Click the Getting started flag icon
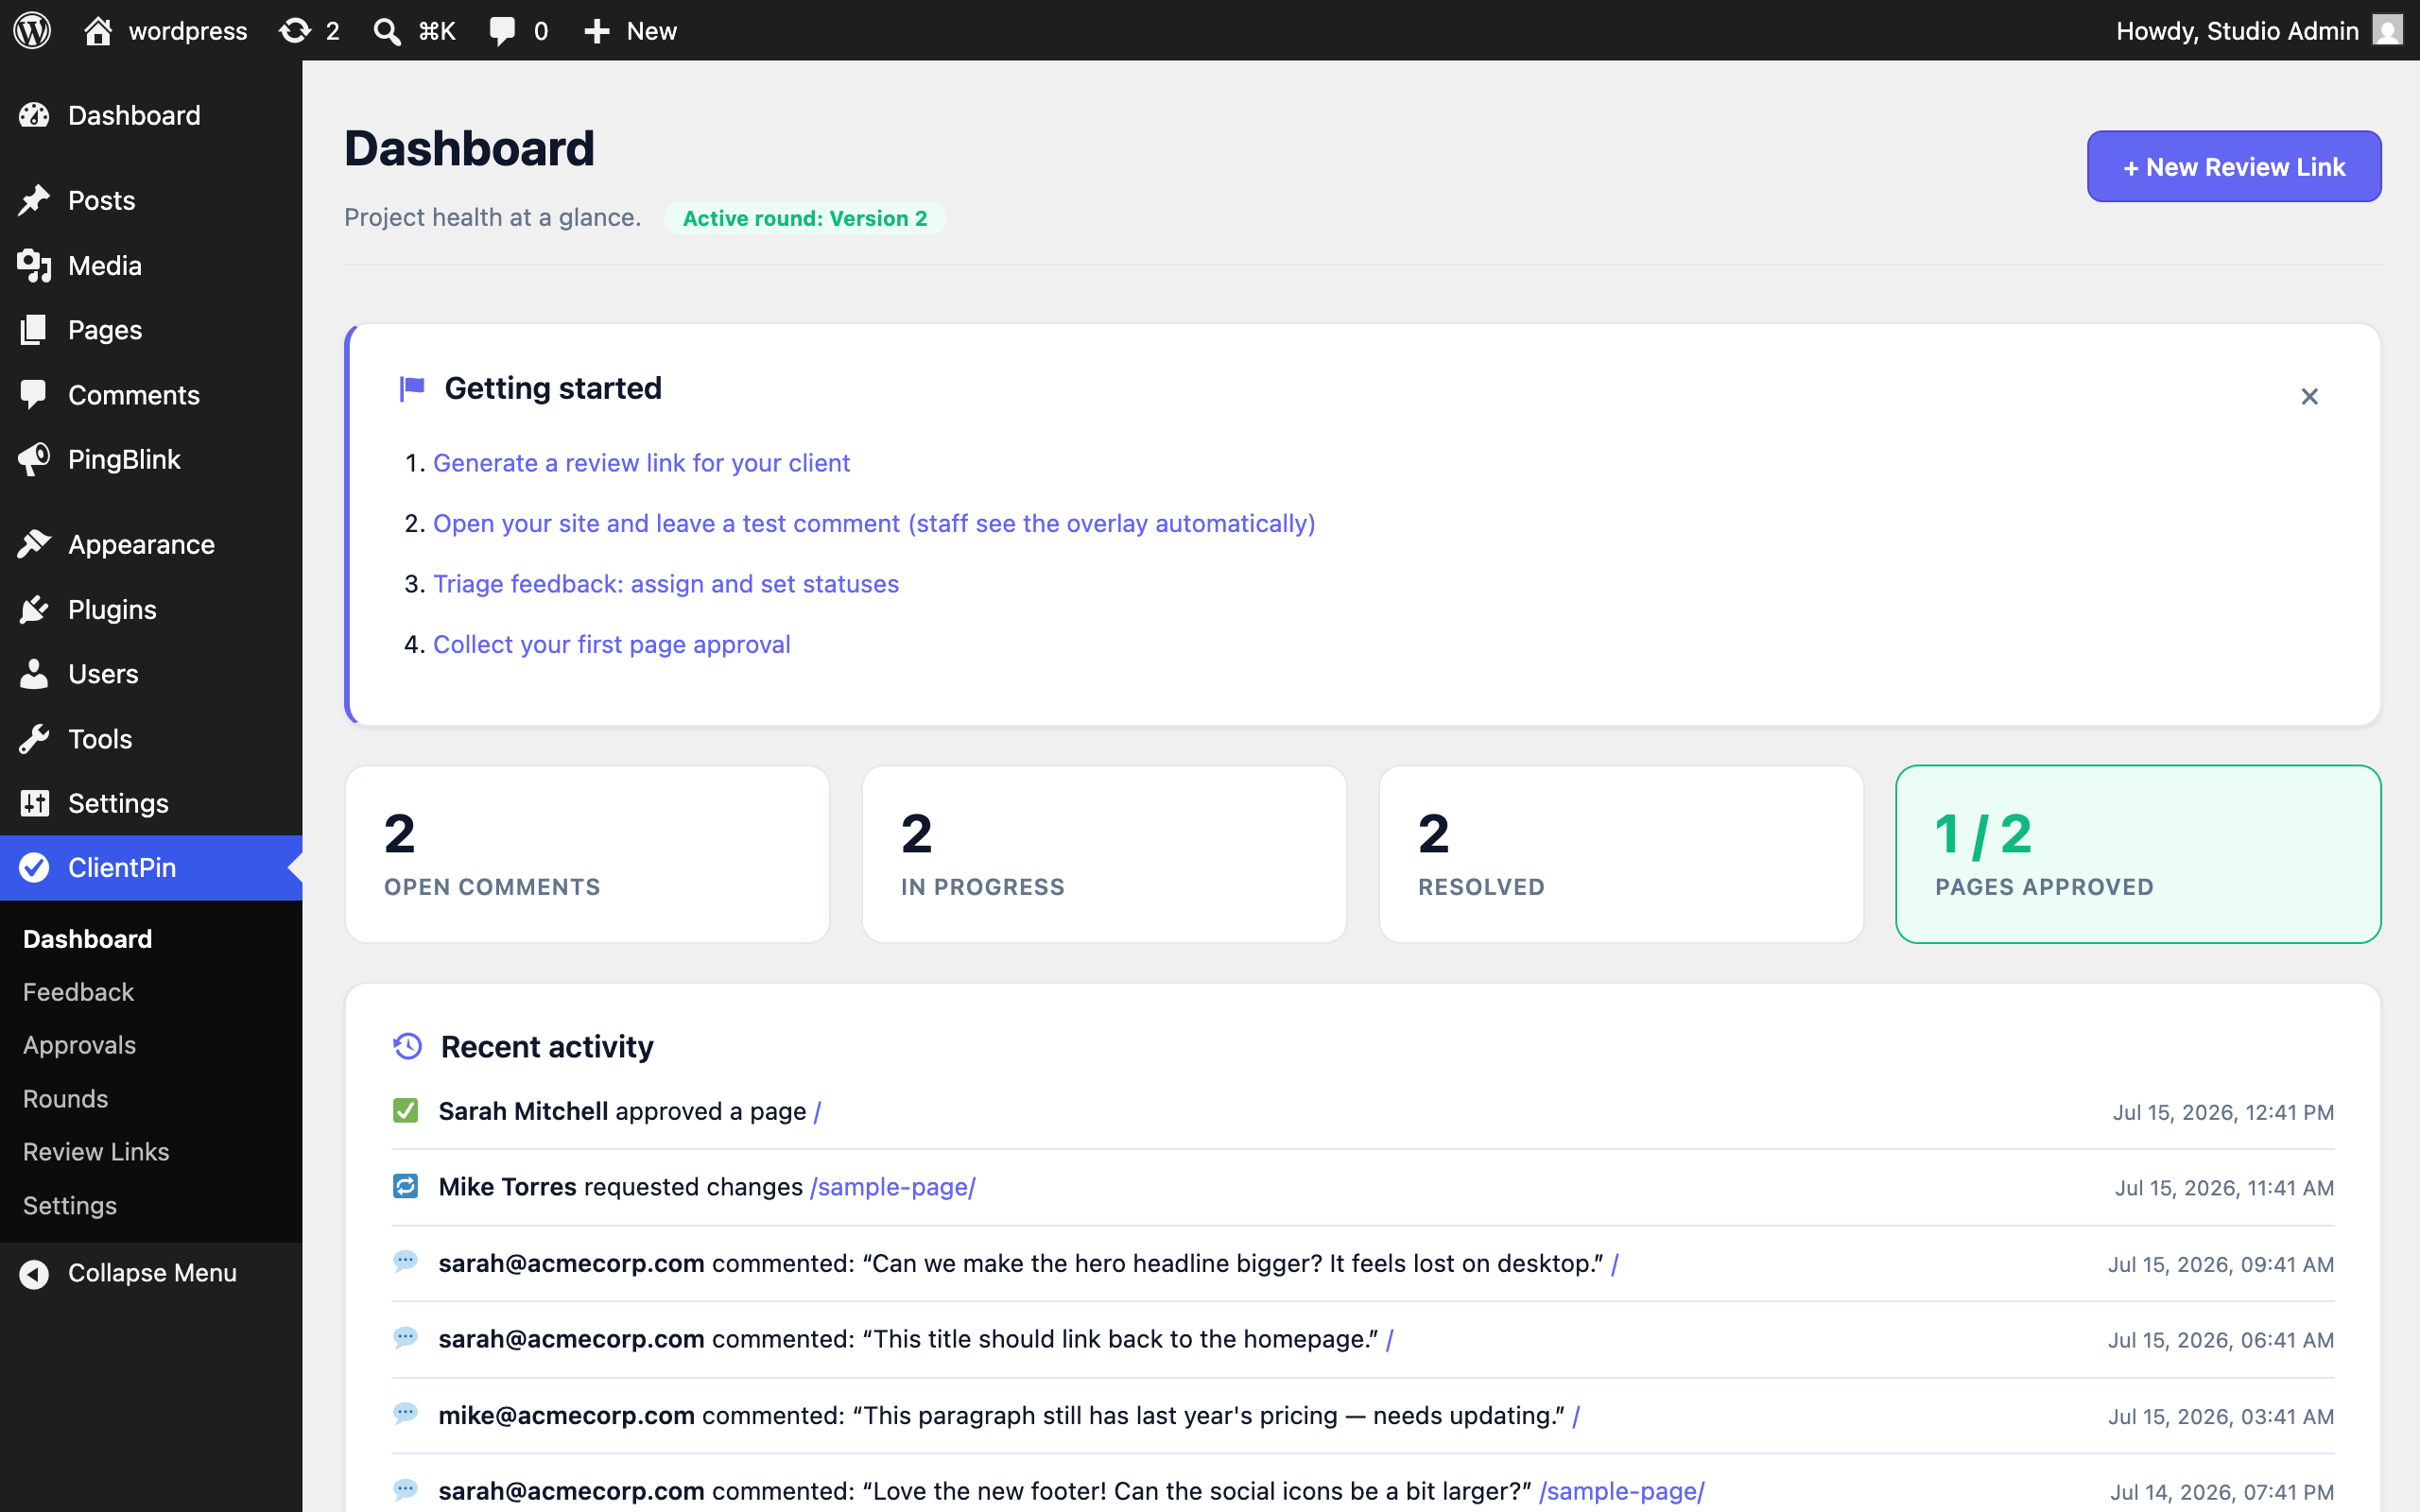The height and width of the screenshot is (1512, 2420). click(x=412, y=388)
